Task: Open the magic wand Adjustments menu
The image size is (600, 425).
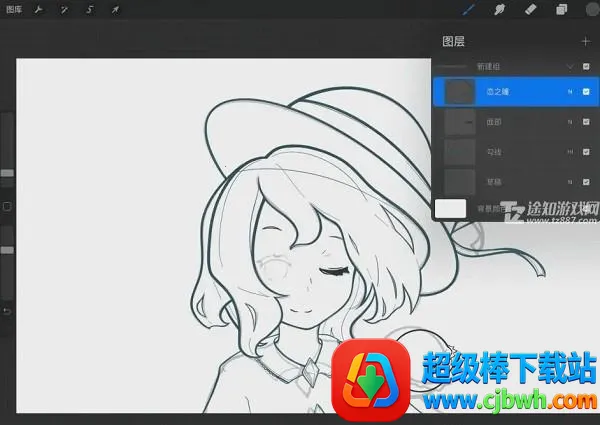Action: [x=64, y=10]
